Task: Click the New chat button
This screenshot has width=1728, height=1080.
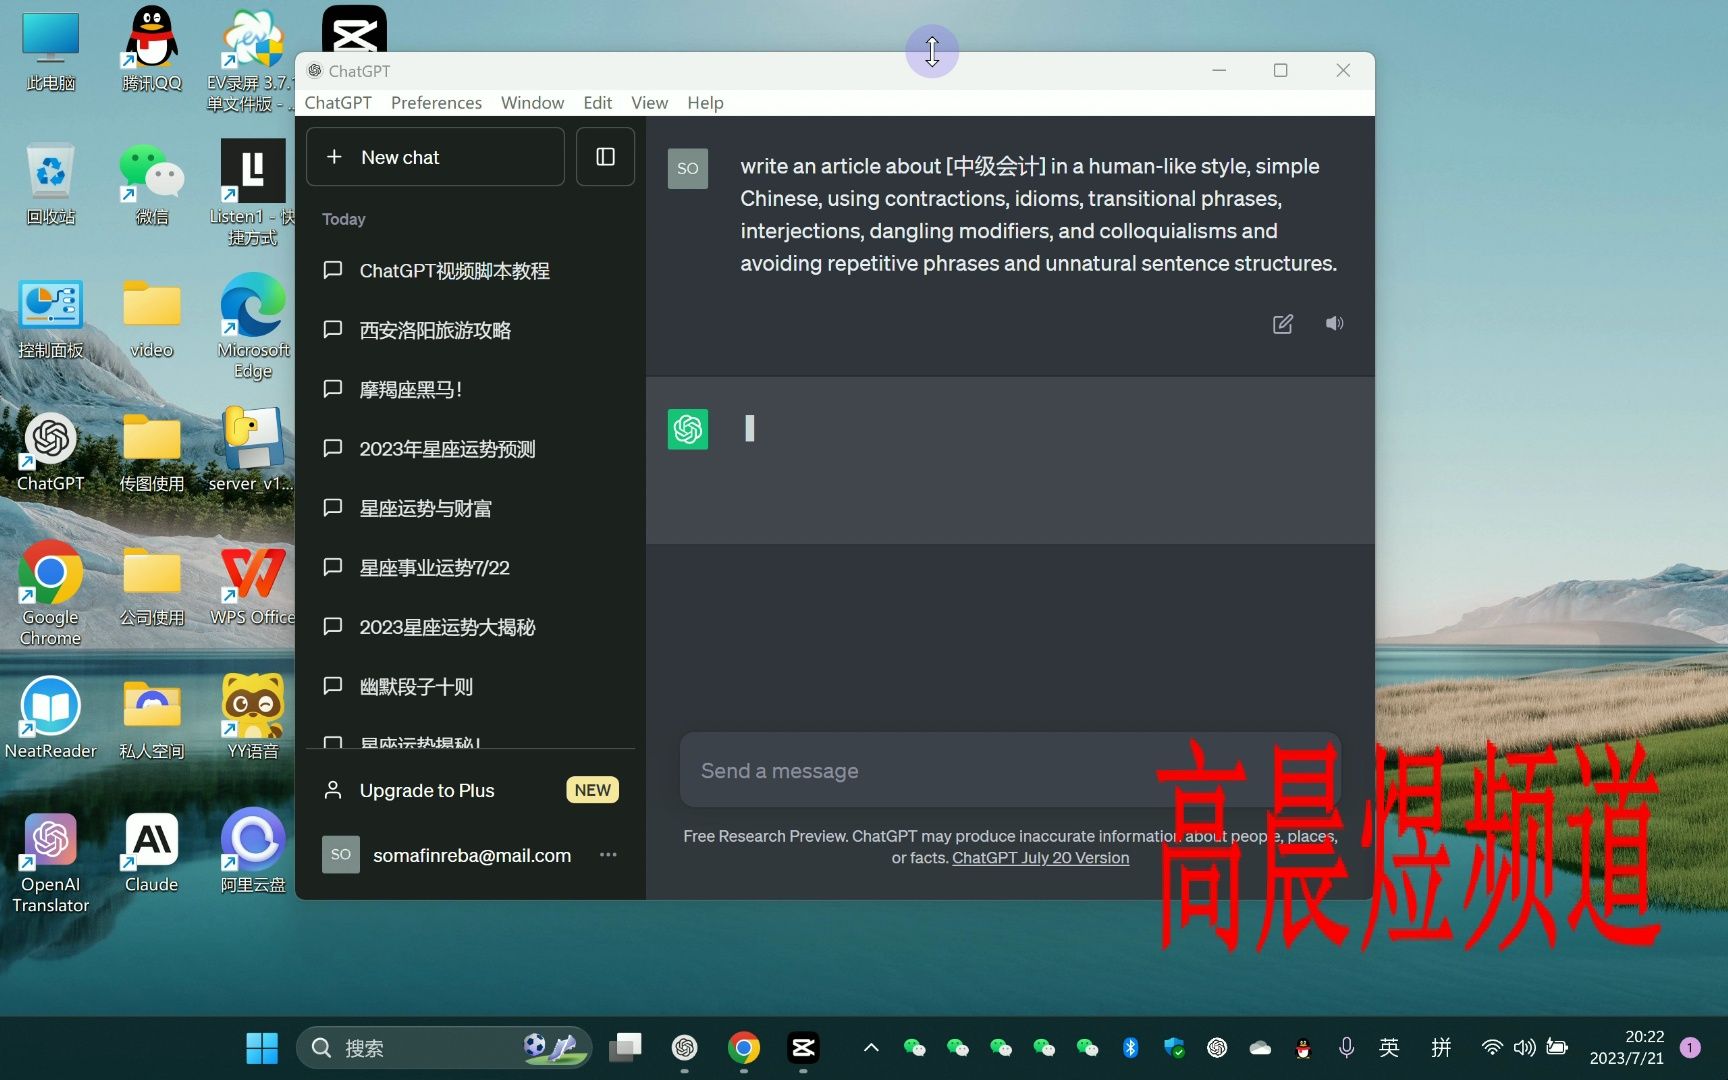Action: [435, 157]
